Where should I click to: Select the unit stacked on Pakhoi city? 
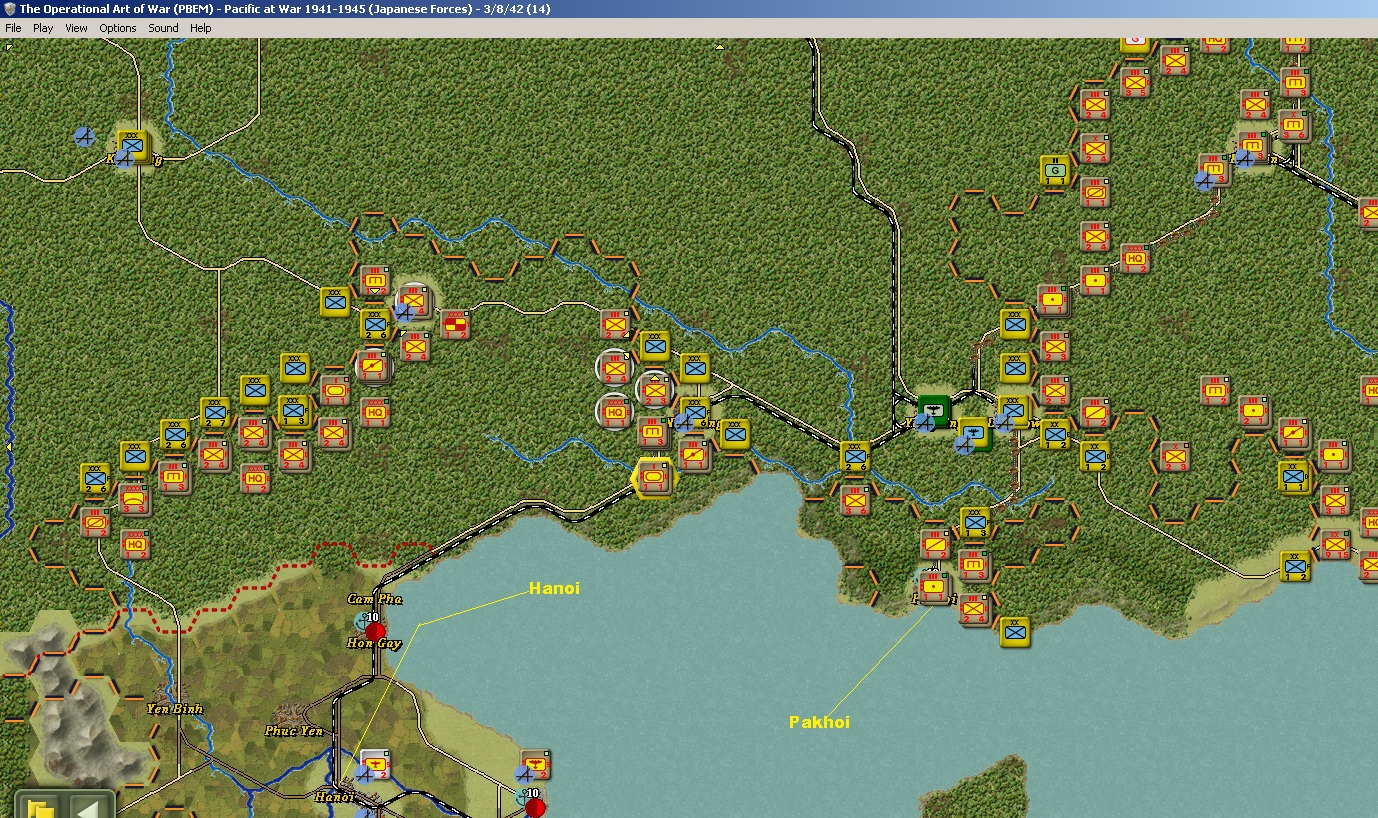click(935, 587)
